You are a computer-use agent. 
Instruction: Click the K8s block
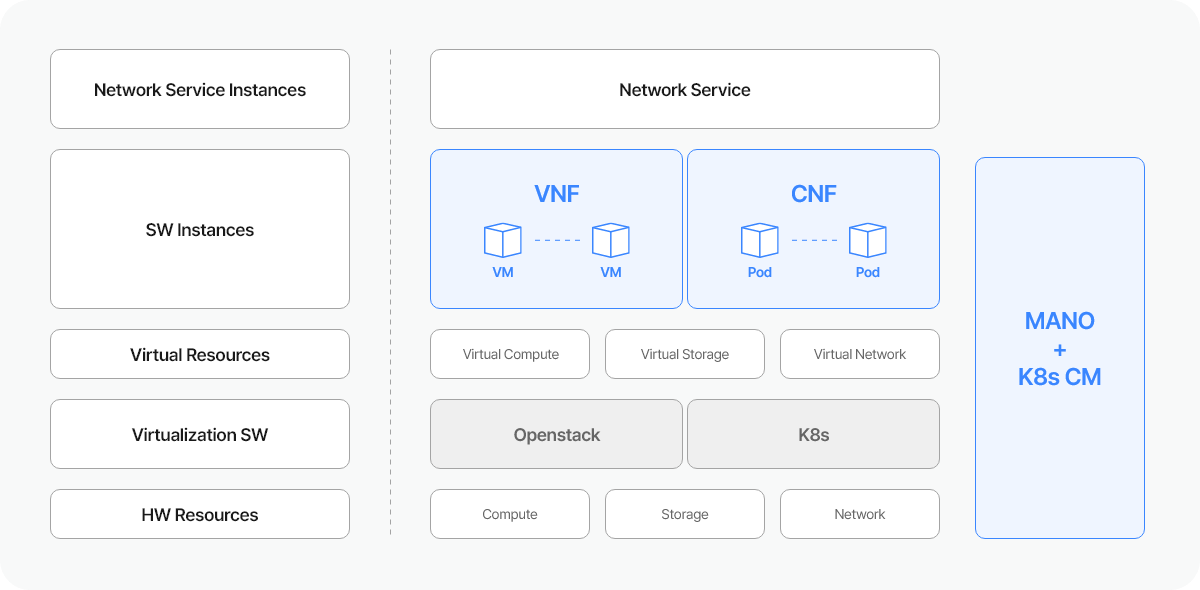point(813,434)
